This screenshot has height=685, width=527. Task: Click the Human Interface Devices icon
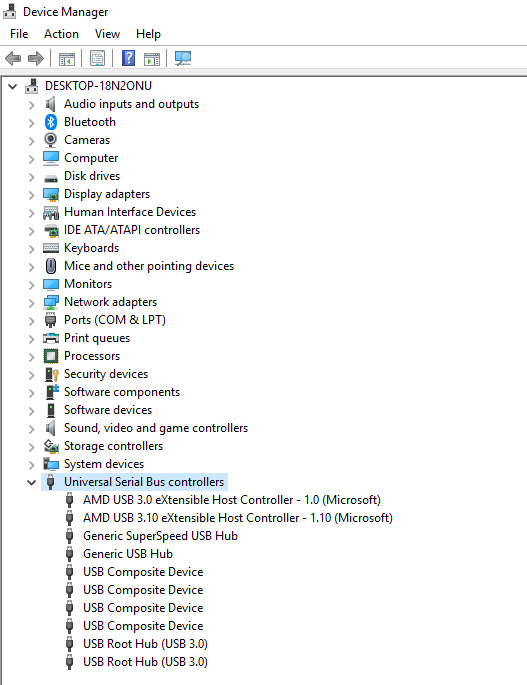[51, 212]
